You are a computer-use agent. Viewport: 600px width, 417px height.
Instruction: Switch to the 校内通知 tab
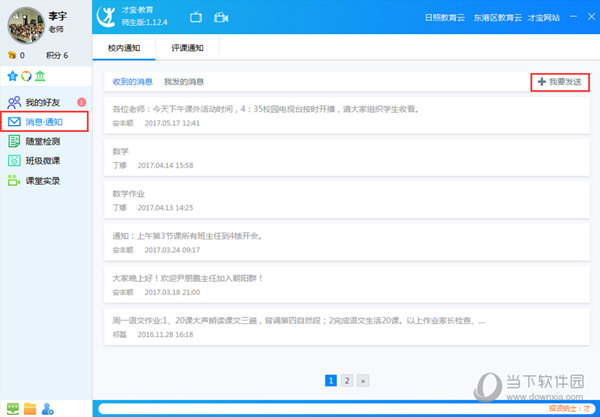(124, 48)
